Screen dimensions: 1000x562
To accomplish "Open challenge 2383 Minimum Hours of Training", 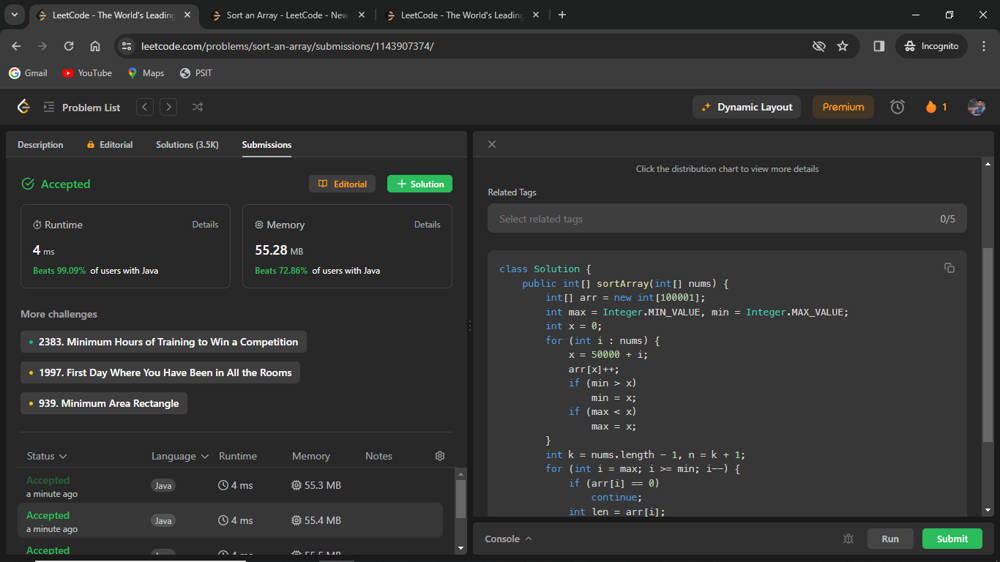I will coord(163,342).
